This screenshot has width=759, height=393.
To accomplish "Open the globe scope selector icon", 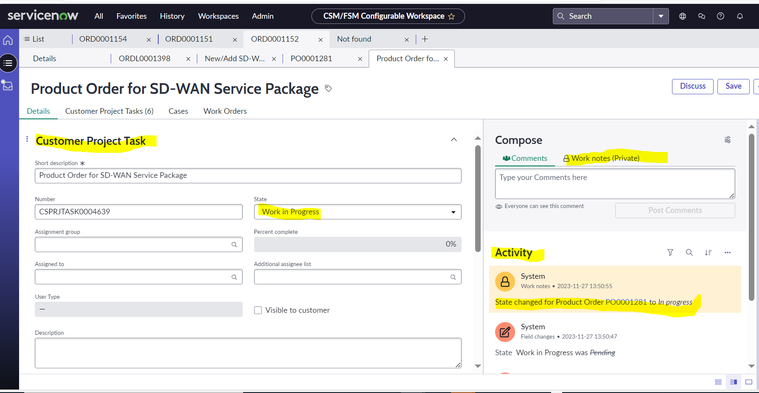I will click(x=683, y=16).
